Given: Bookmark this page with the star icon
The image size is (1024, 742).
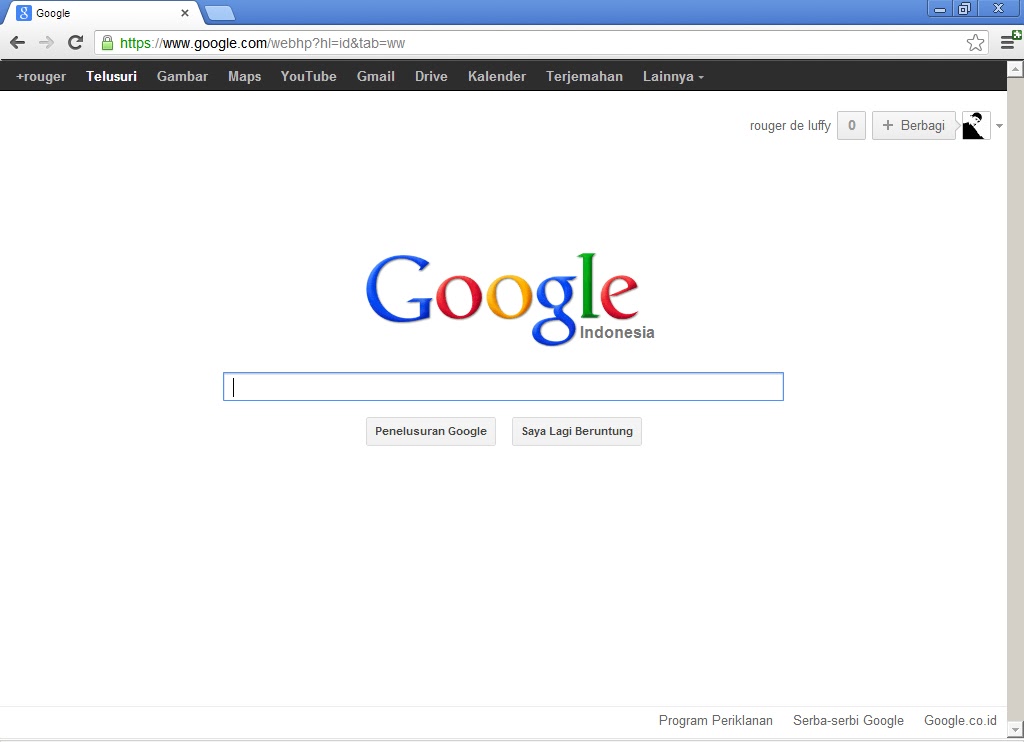Looking at the screenshot, I should [975, 42].
